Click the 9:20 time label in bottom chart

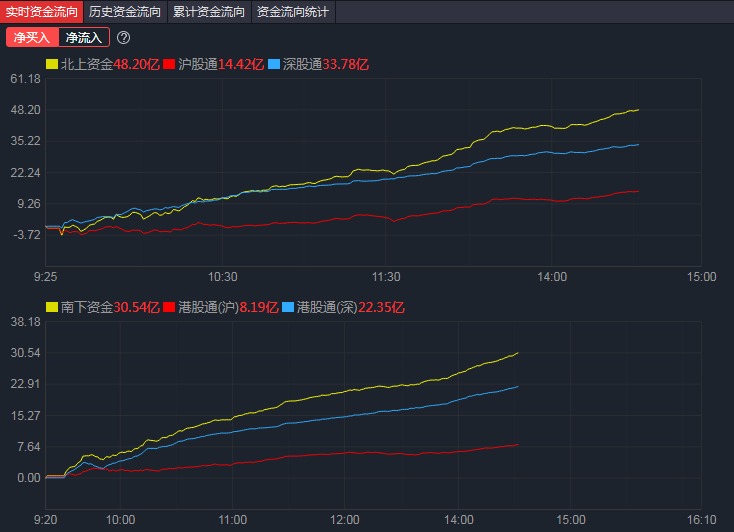[45, 520]
